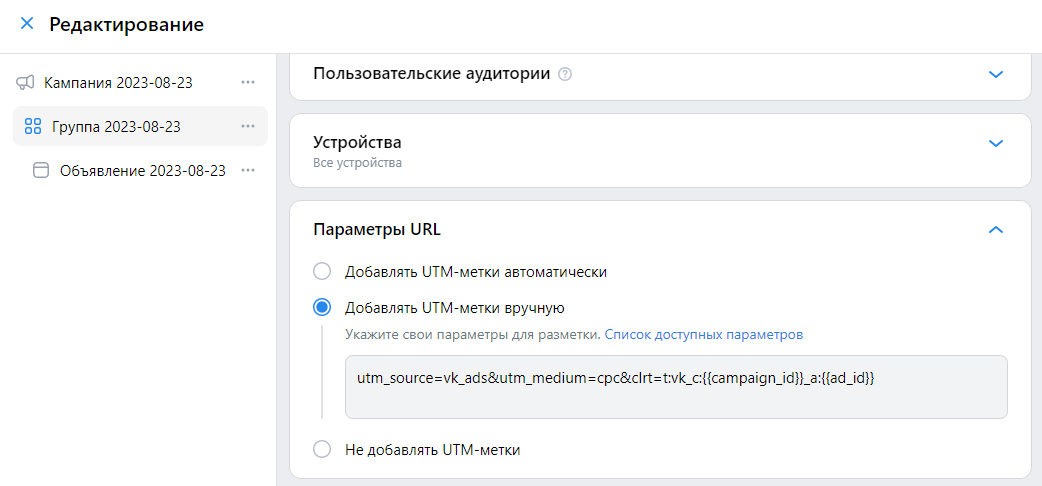Click the ad icon beside Объявление 2023-08-23
Screen dimensions: 1042x486
(x=41, y=171)
